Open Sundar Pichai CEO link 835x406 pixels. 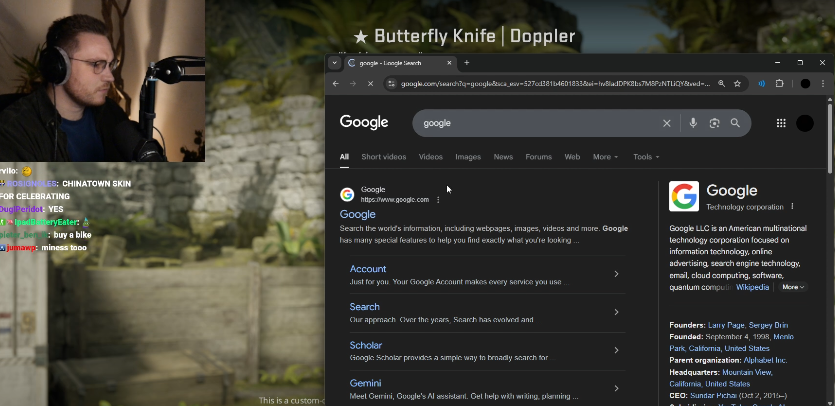(x=714, y=395)
